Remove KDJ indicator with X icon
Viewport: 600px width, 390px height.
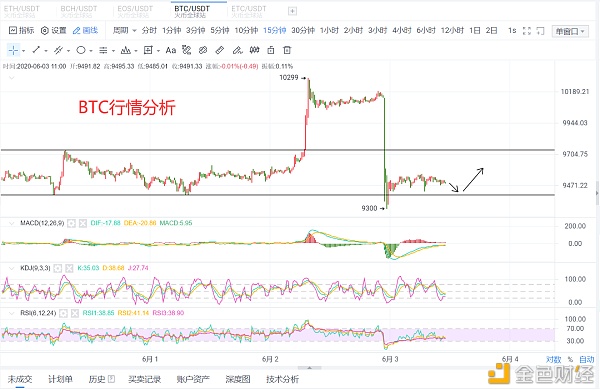[69, 268]
